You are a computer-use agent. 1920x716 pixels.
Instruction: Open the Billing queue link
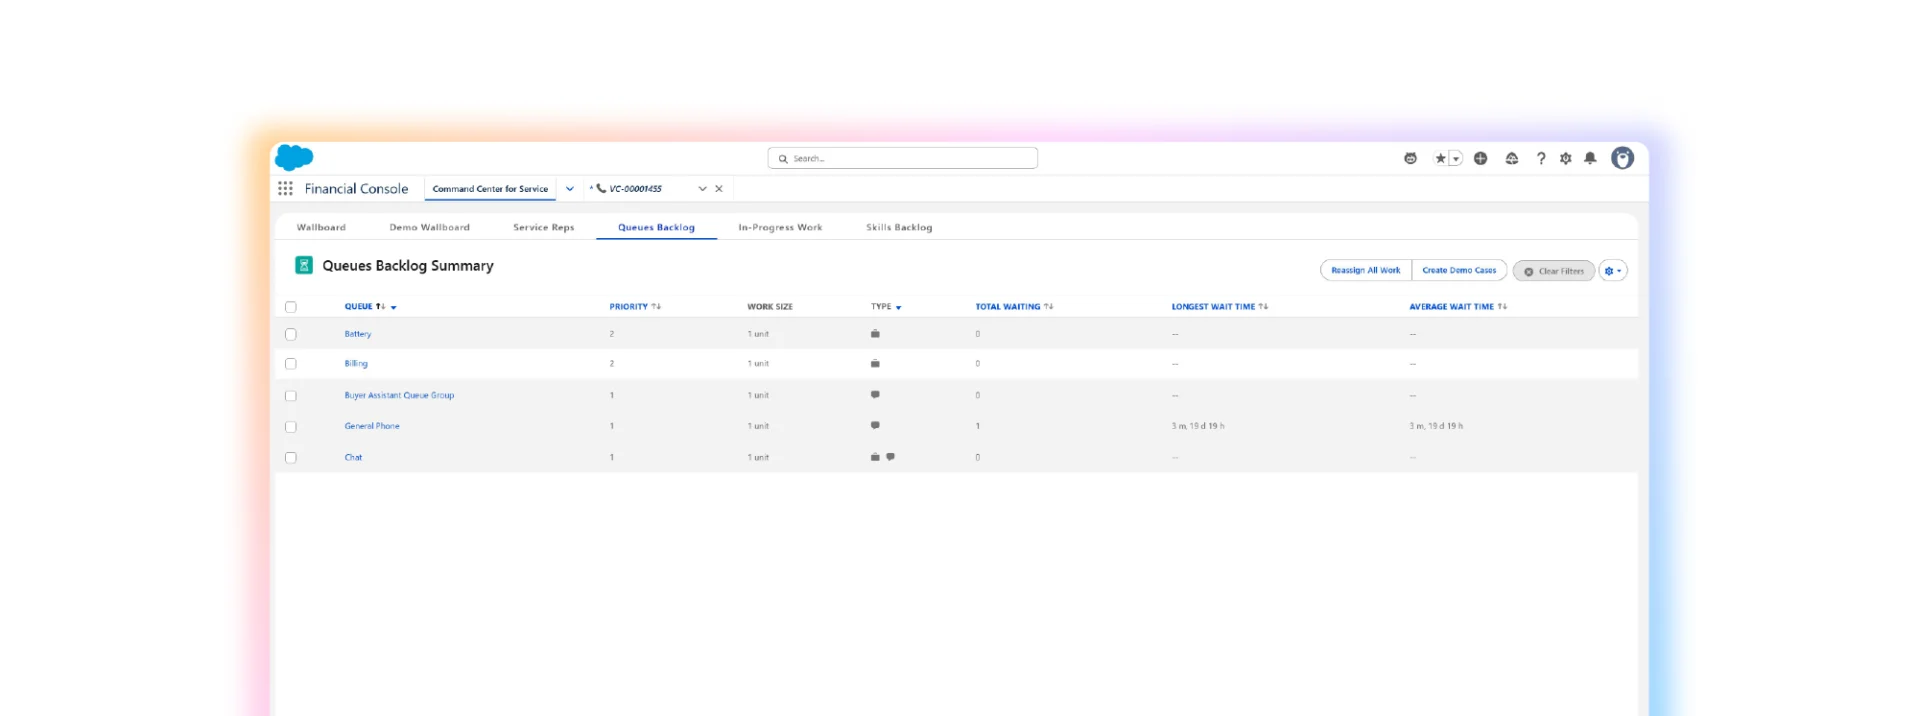(x=356, y=364)
